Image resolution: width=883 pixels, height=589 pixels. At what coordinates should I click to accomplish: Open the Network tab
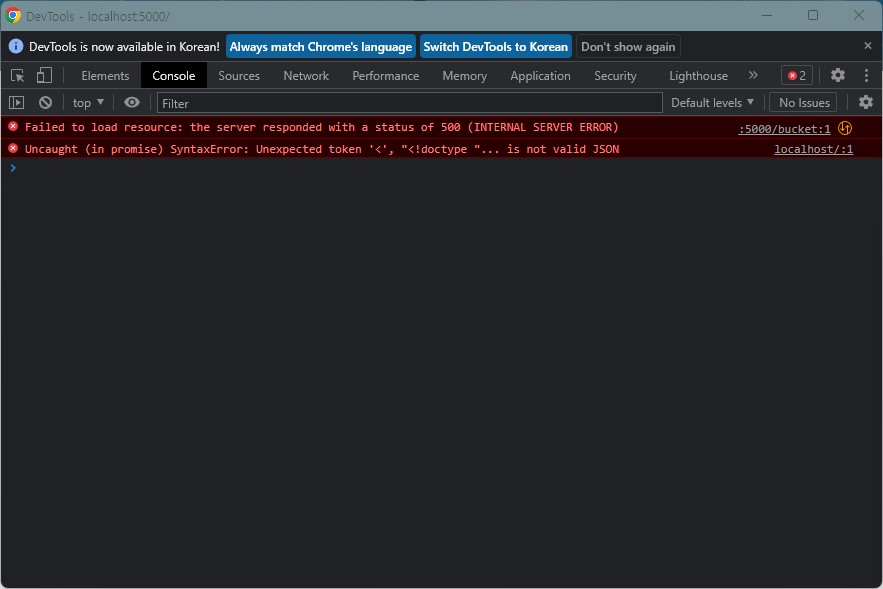pyautogui.click(x=306, y=75)
